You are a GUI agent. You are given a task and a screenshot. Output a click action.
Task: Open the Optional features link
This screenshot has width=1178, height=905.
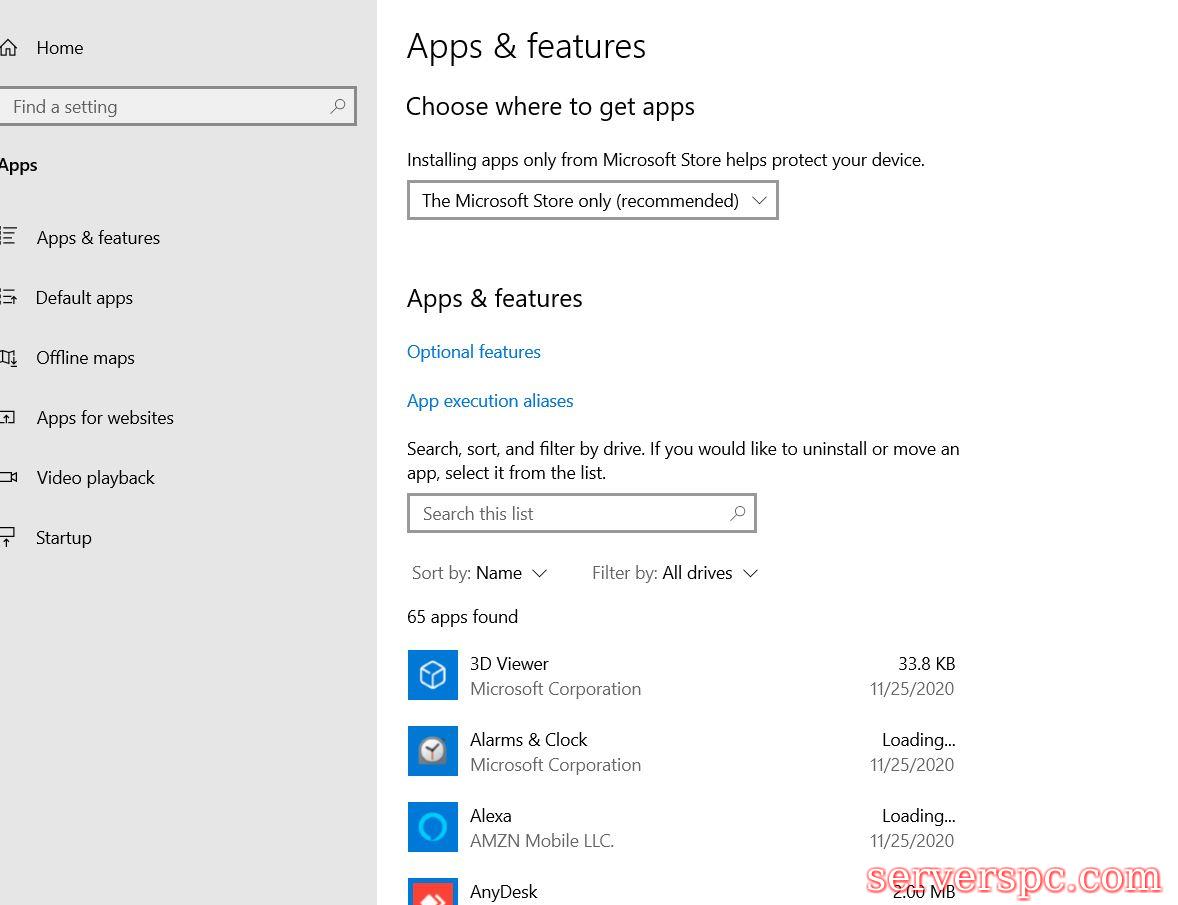pos(474,352)
